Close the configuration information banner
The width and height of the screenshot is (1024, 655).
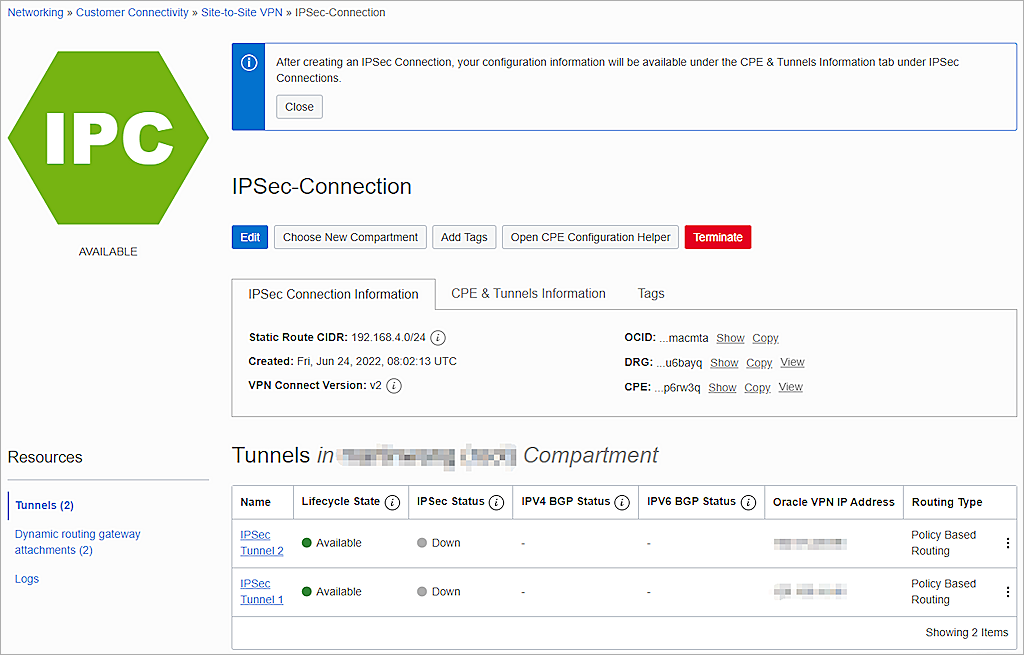point(299,106)
